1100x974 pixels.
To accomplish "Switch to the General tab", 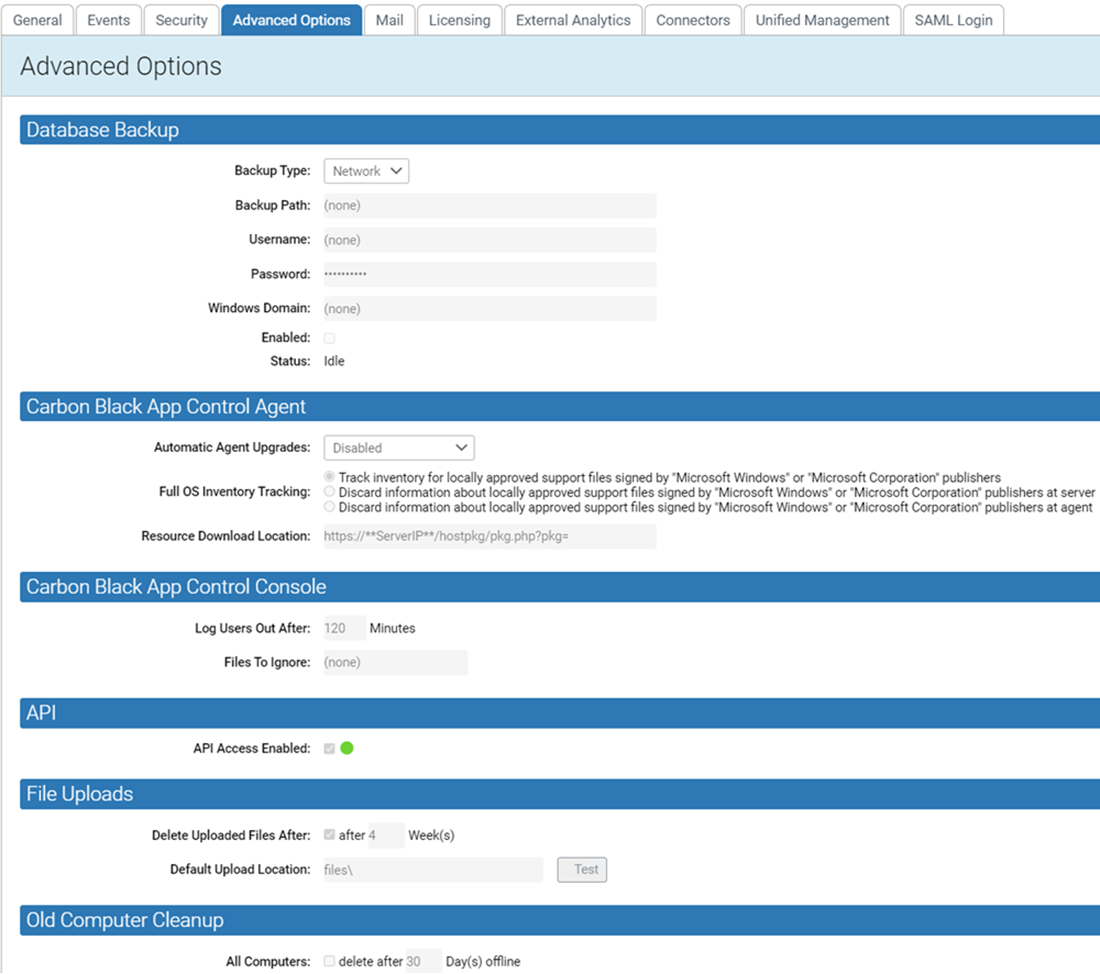I will point(38,19).
